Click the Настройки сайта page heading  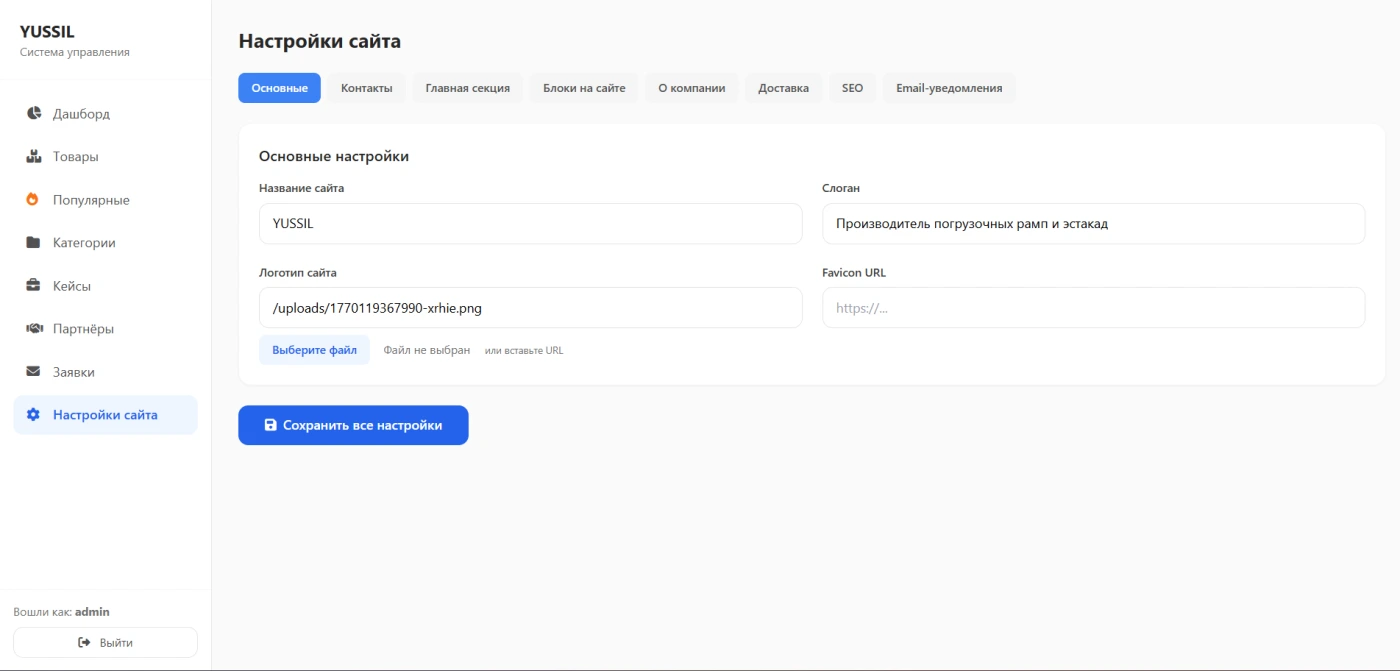tap(319, 41)
